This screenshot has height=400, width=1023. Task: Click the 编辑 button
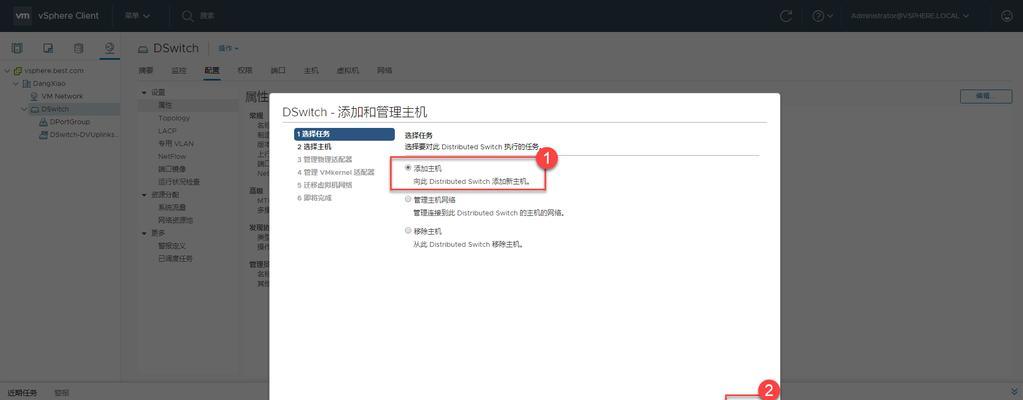click(986, 96)
